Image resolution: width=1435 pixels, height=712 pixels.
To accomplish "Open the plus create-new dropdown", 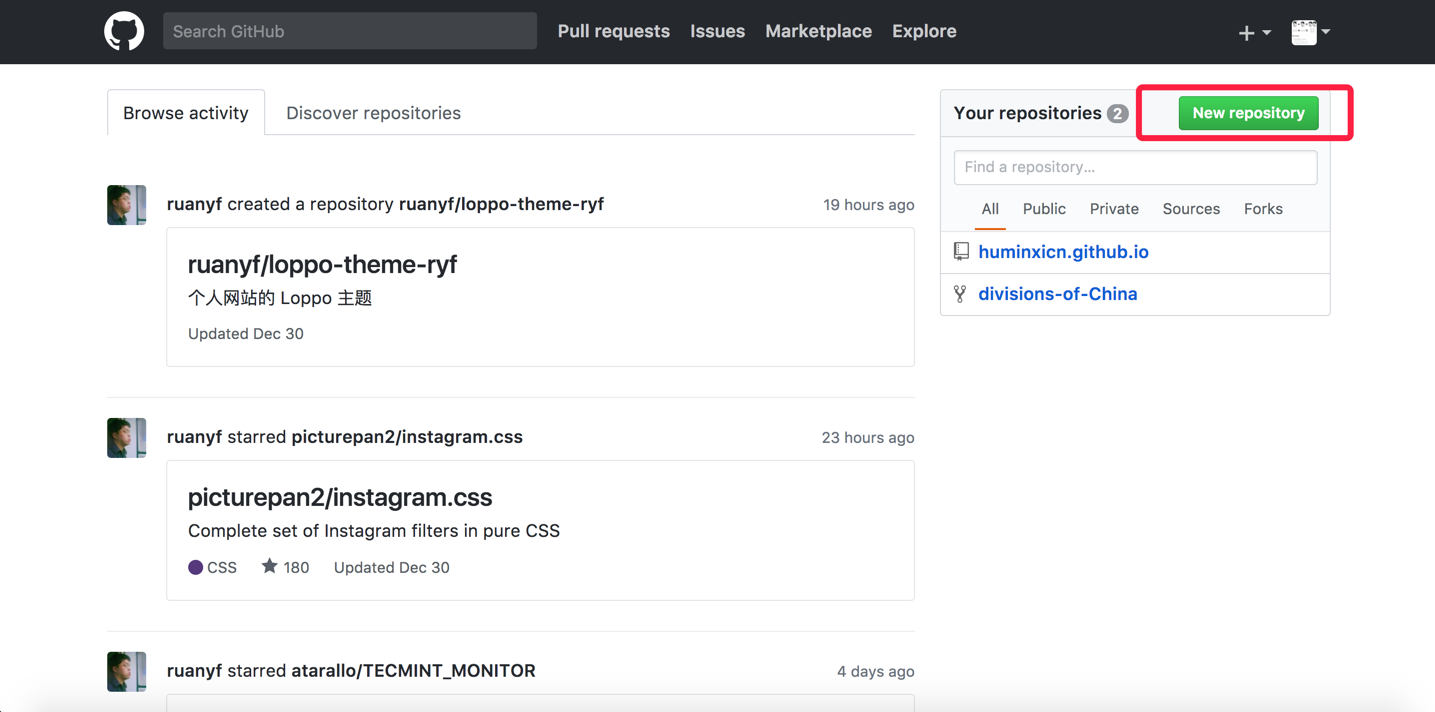I will coord(1254,32).
